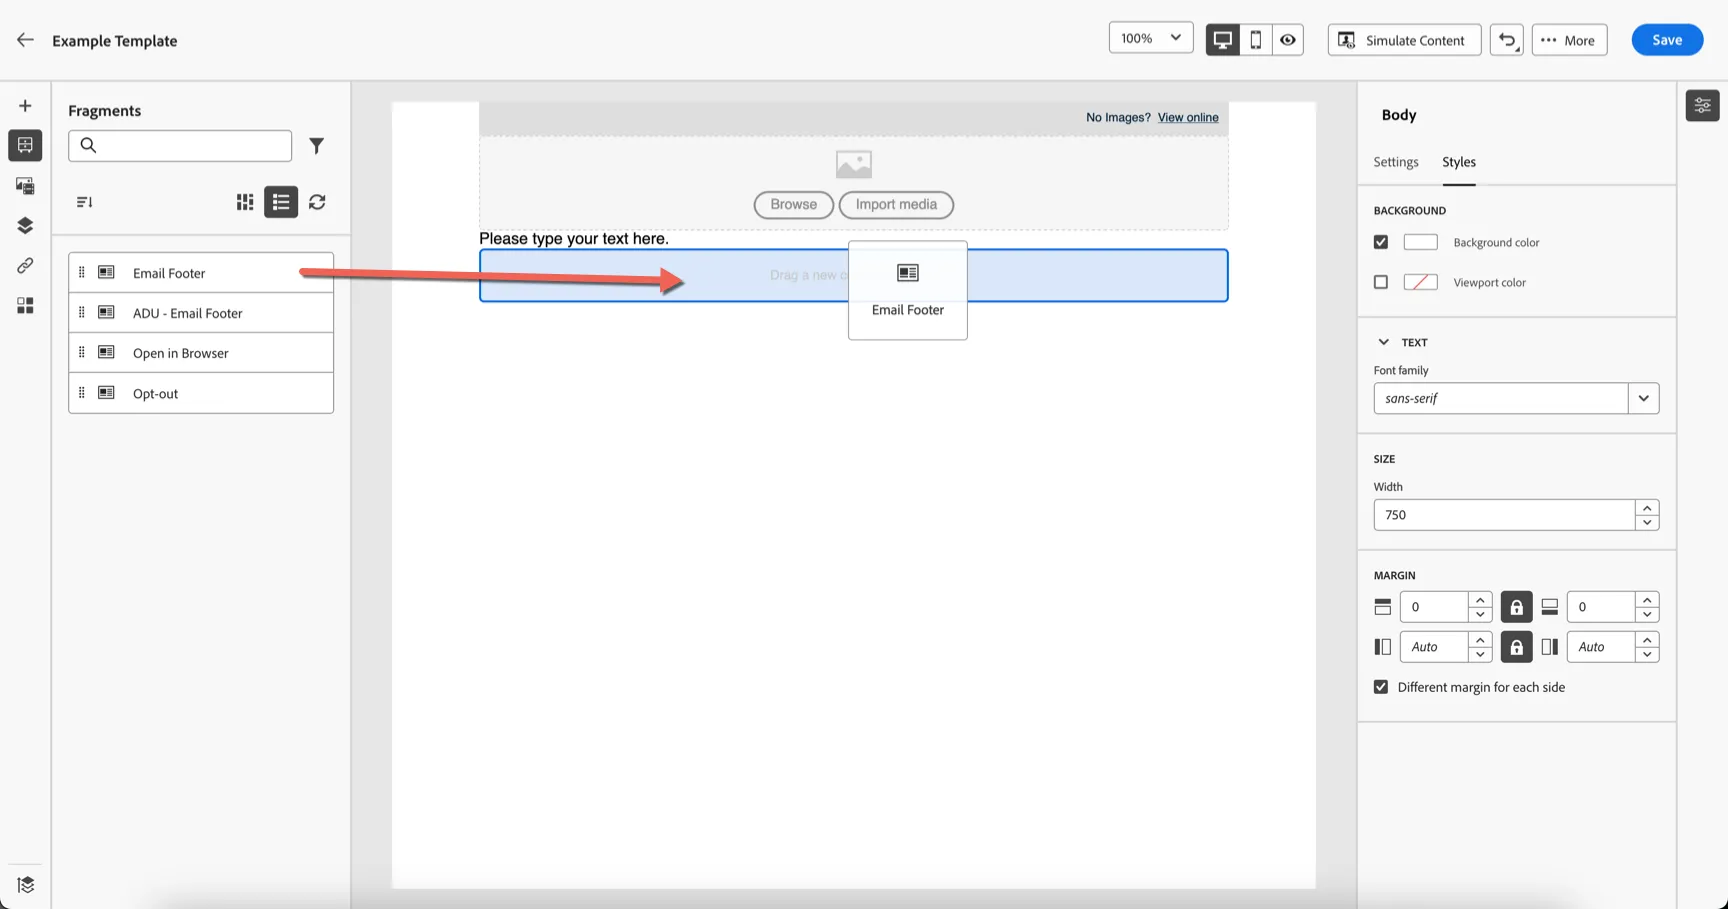Click the Add components plus icon

pos(25,106)
